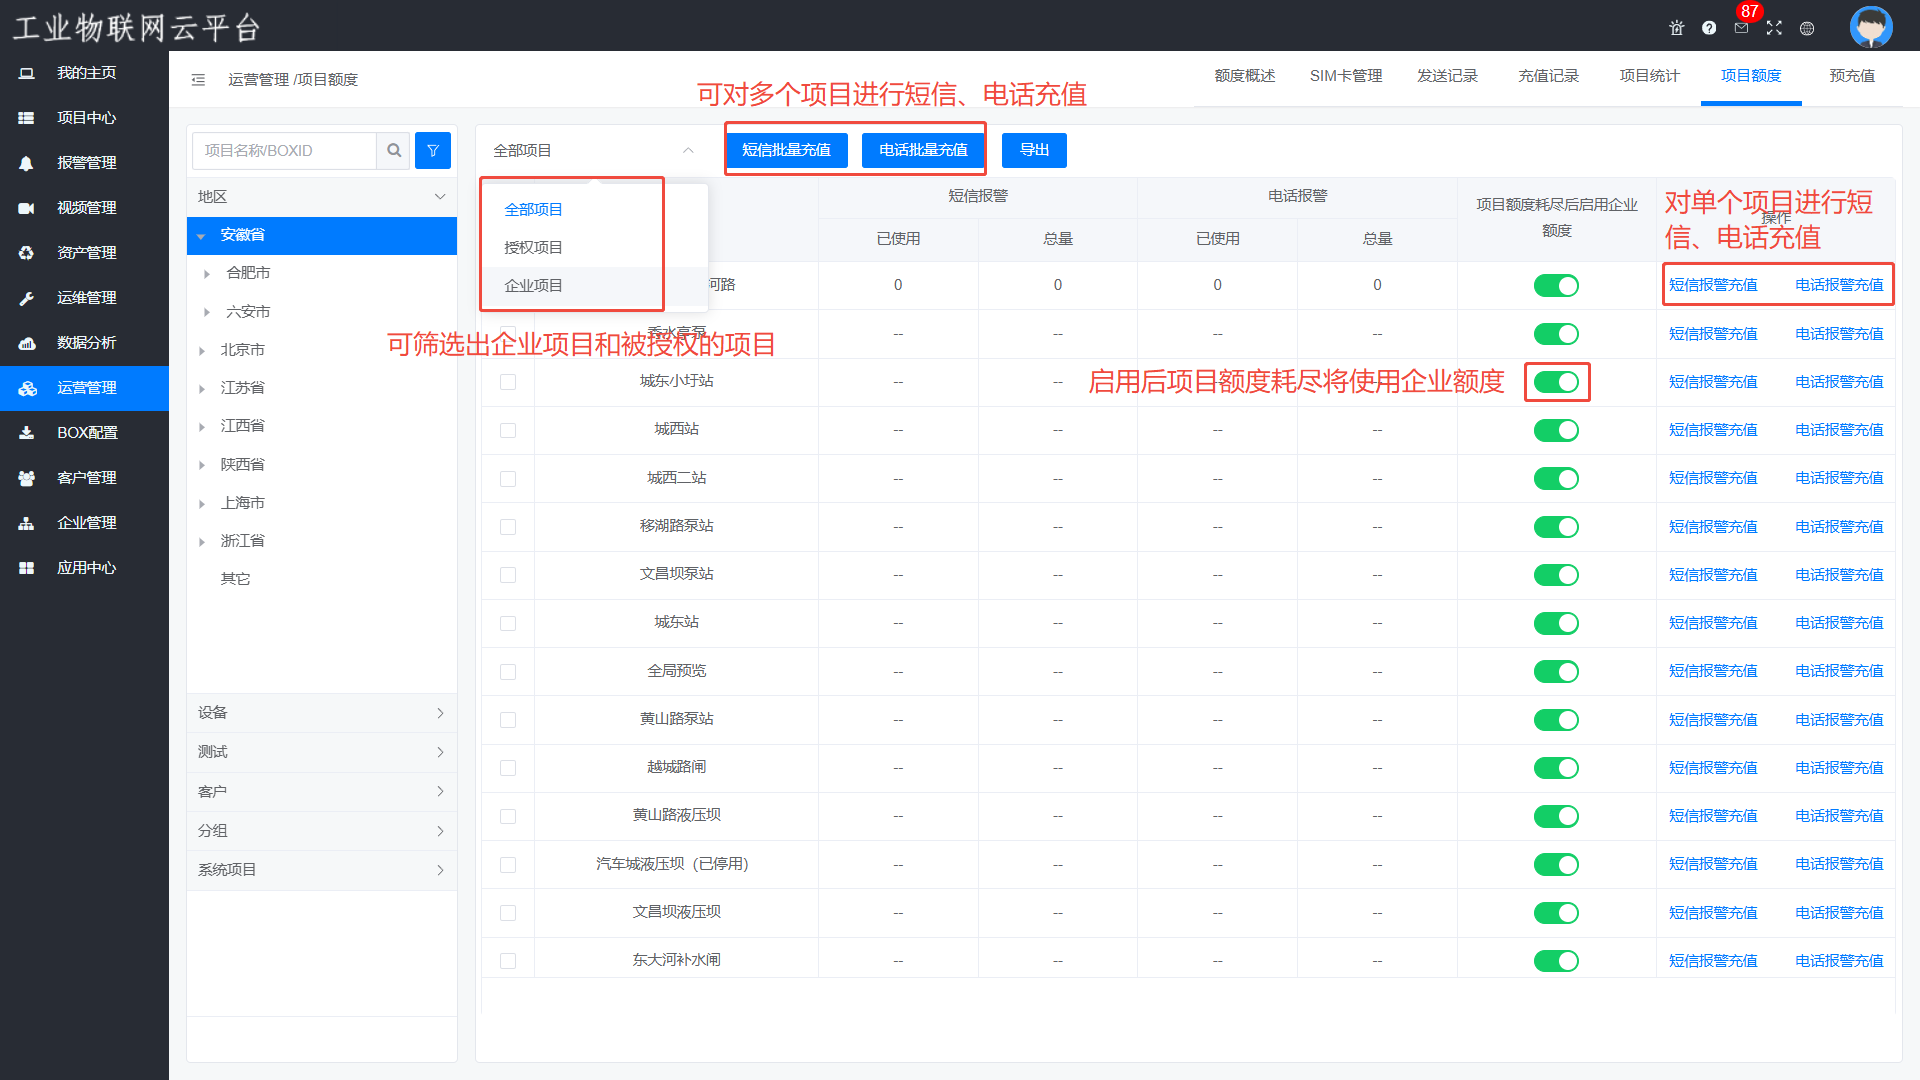The width and height of the screenshot is (1920, 1080).
Task: Enter fullscreen using expand arrows icon
Action: click(x=1774, y=28)
